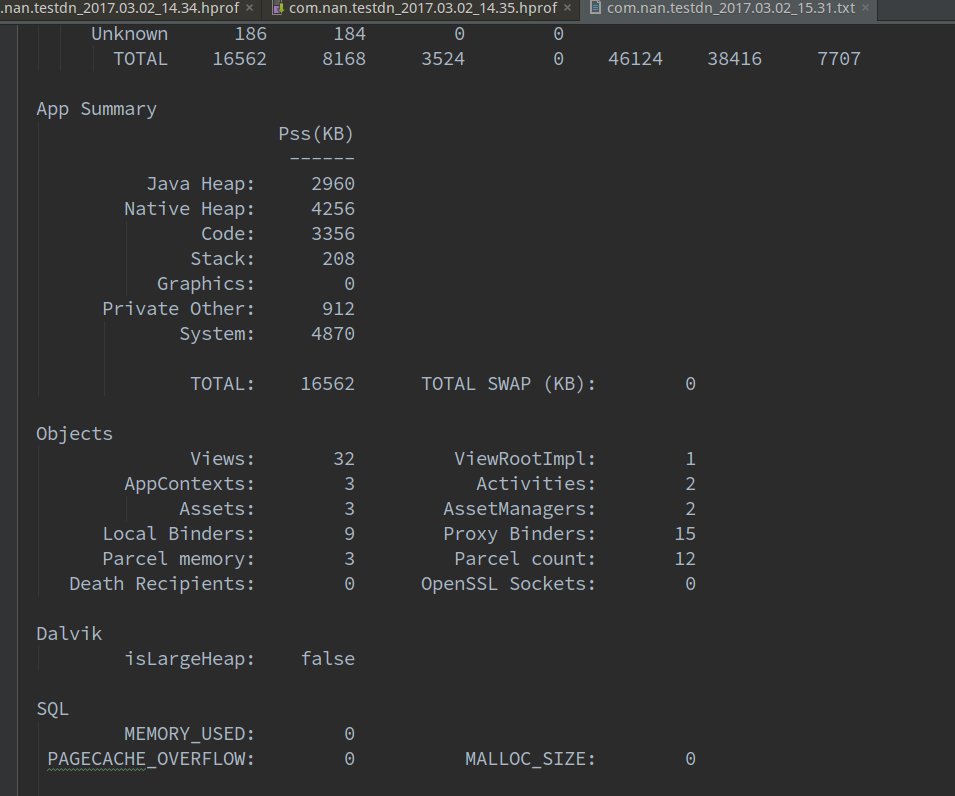The height and width of the screenshot is (796, 955).
Task: Click the 'Java Heap:' label
Action: (x=201, y=184)
